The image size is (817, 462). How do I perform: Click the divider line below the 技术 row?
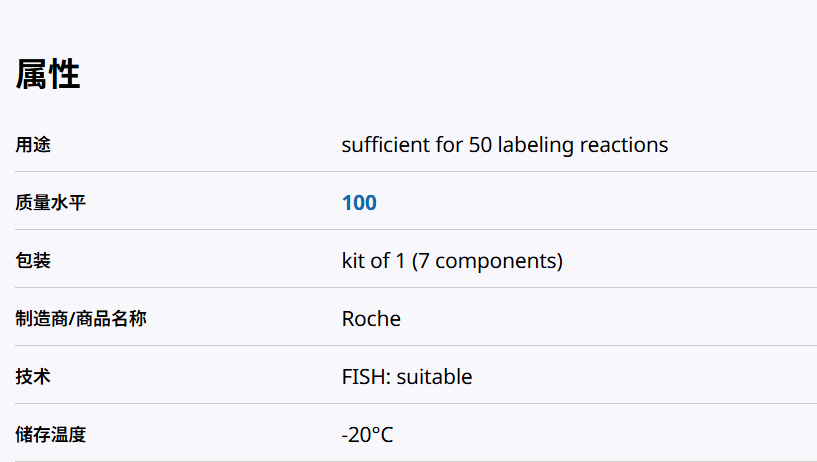408,404
